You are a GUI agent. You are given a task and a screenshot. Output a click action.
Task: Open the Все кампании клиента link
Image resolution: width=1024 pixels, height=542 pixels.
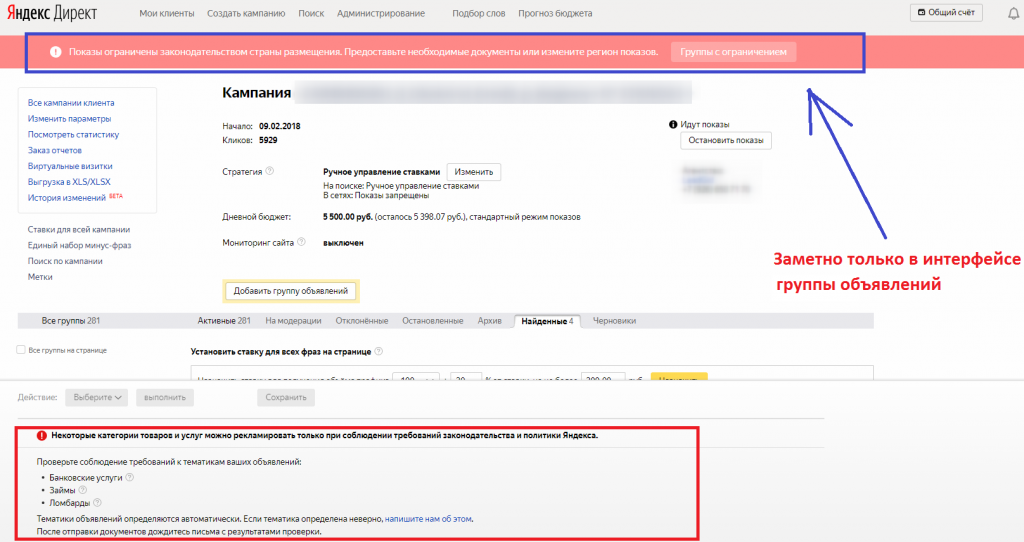[71, 103]
